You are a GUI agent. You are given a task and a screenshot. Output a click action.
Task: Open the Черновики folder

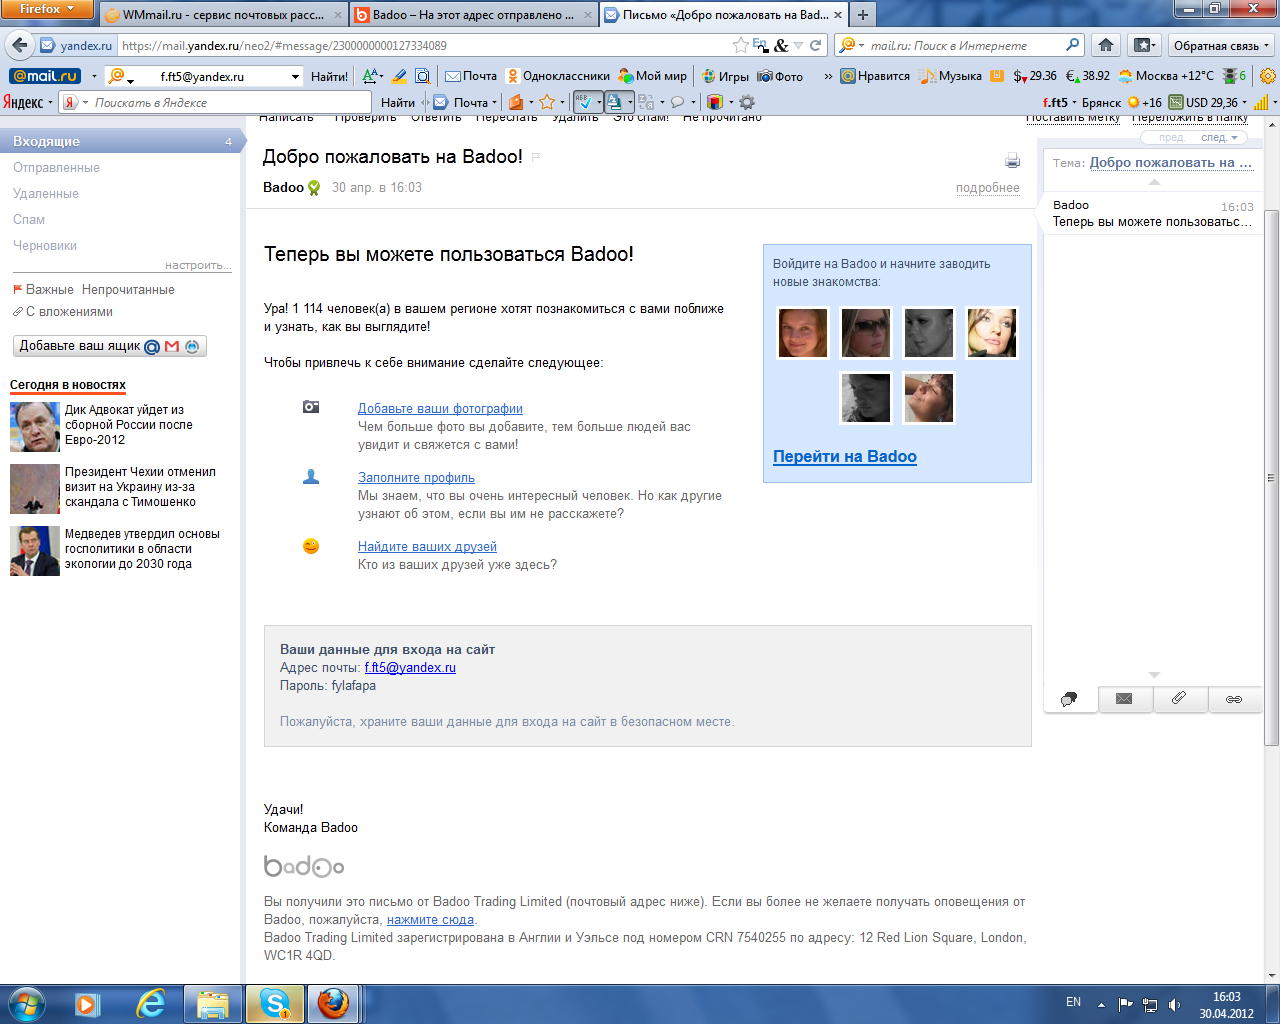(x=45, y=245)
